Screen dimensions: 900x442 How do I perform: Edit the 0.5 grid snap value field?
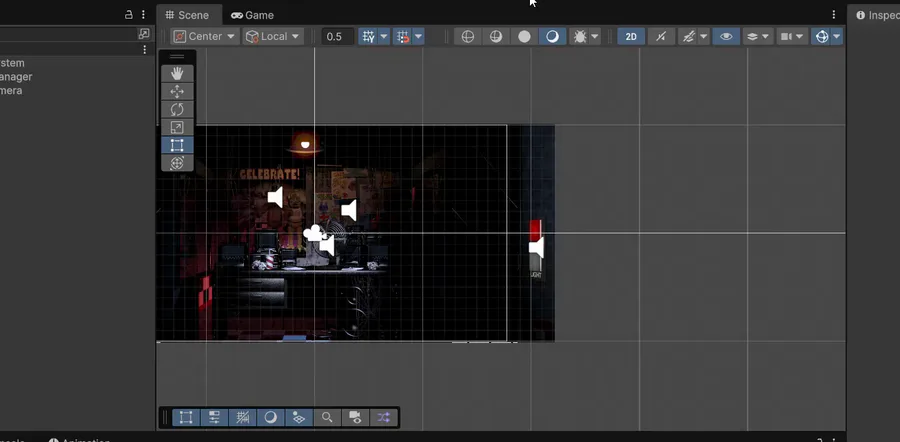tap(337, 36)
